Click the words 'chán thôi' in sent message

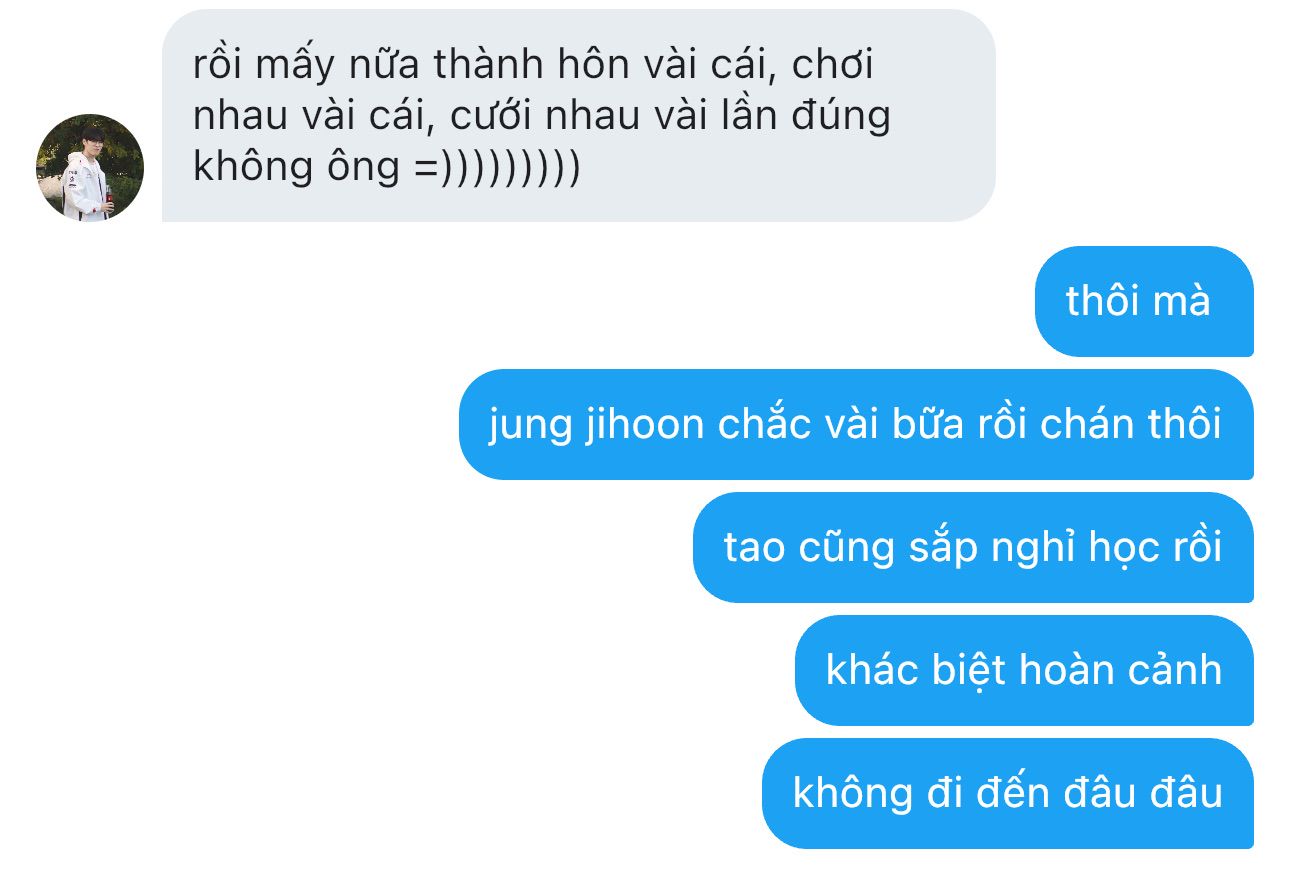[x=1131, y=424]
